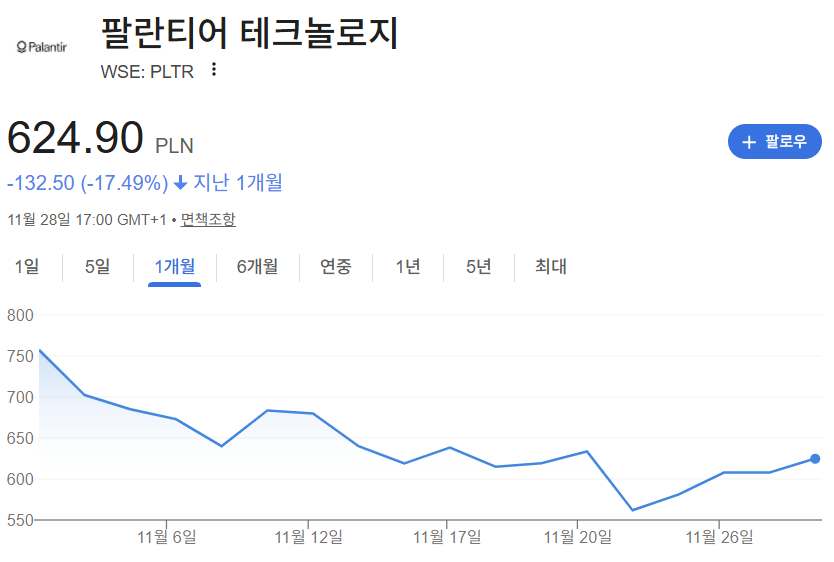Viewport: 834px width, 562px height.
Task: Click the 624.90 price value
Action: tap(75, 138)
